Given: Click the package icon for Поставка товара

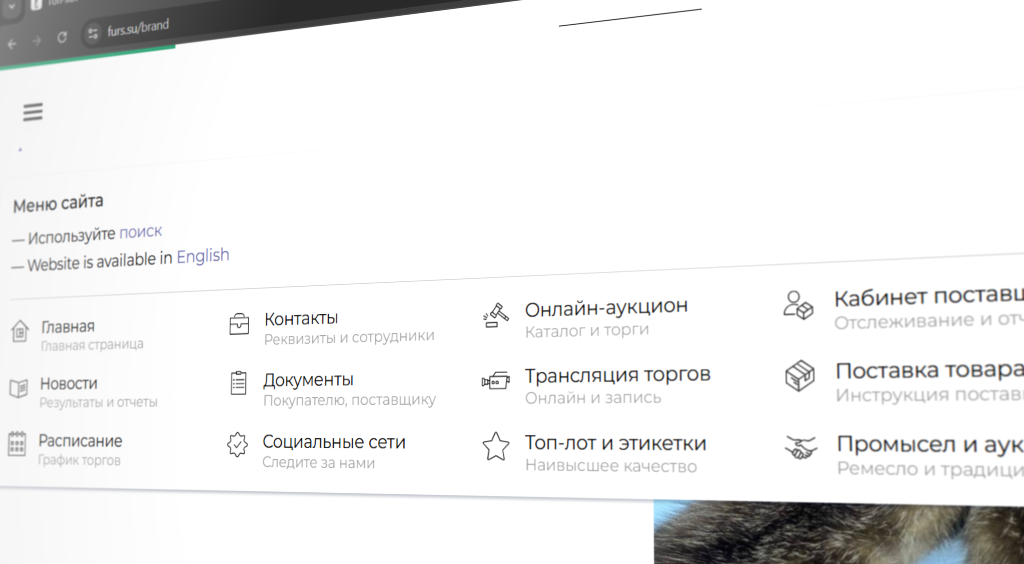Looking at the screenshot, I should click(x=800, y=377).
